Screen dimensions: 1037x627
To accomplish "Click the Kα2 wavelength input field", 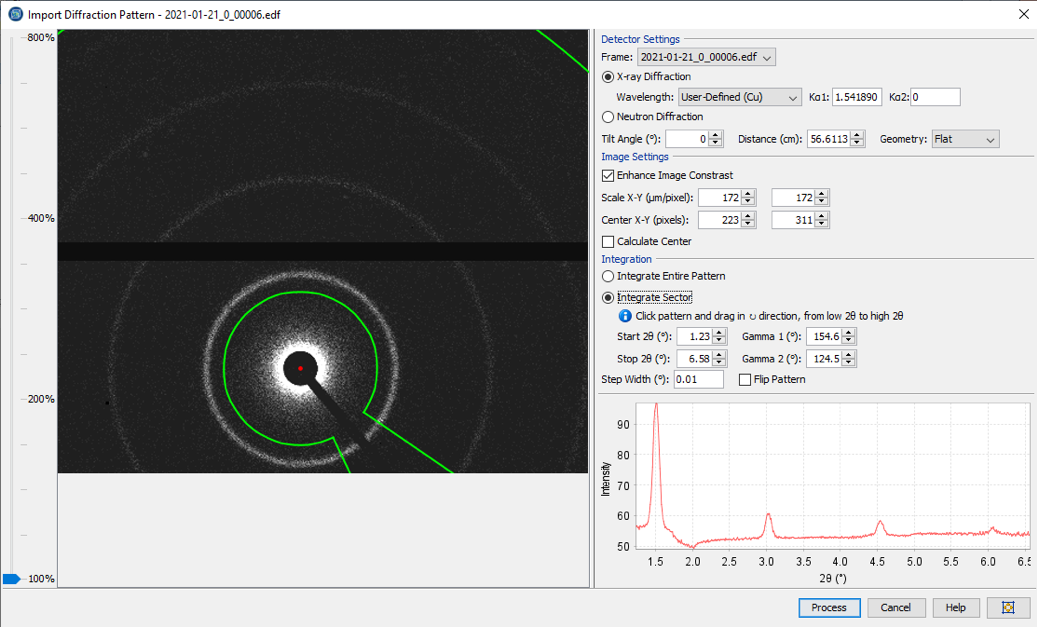I will click(935, 97).
